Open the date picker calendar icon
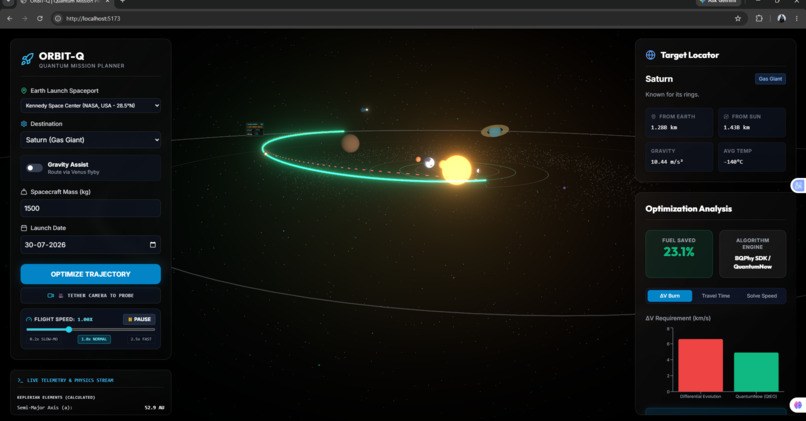The image size is (806, 421). click(x=153, y=245)
